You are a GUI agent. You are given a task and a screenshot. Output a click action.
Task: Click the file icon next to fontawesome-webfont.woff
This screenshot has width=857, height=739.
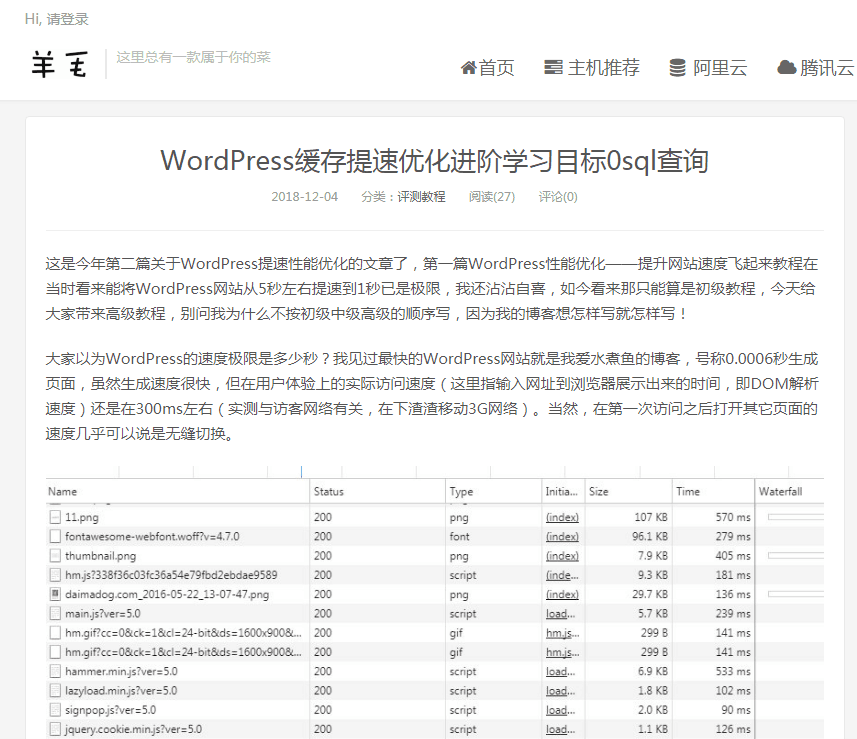point(55,536)
